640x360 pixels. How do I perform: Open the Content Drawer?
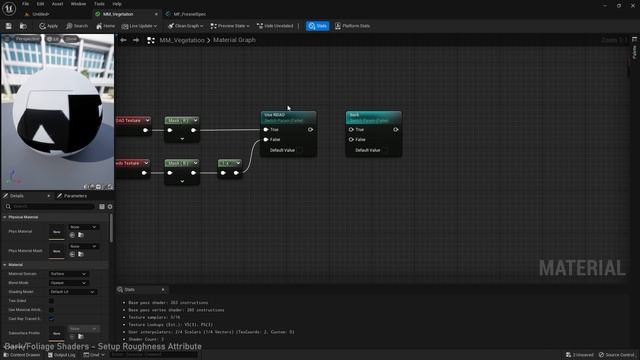21,355
